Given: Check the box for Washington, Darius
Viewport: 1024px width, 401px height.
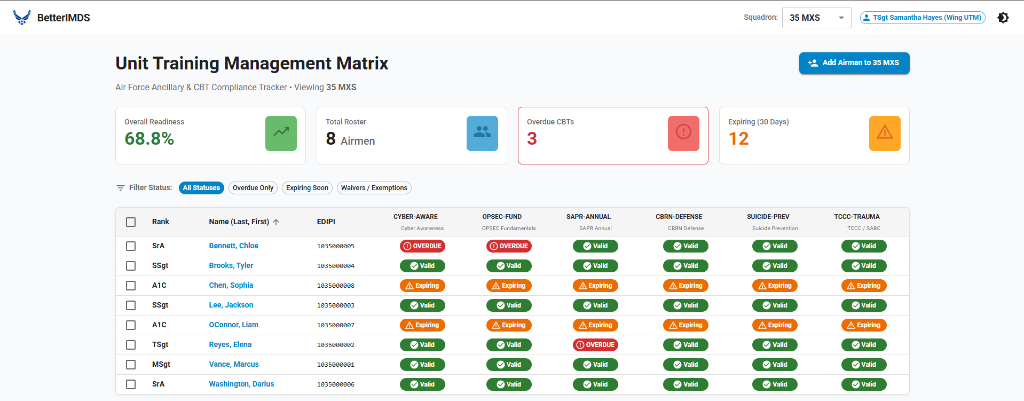Looking at the screenshot, I should pos(131,384).
